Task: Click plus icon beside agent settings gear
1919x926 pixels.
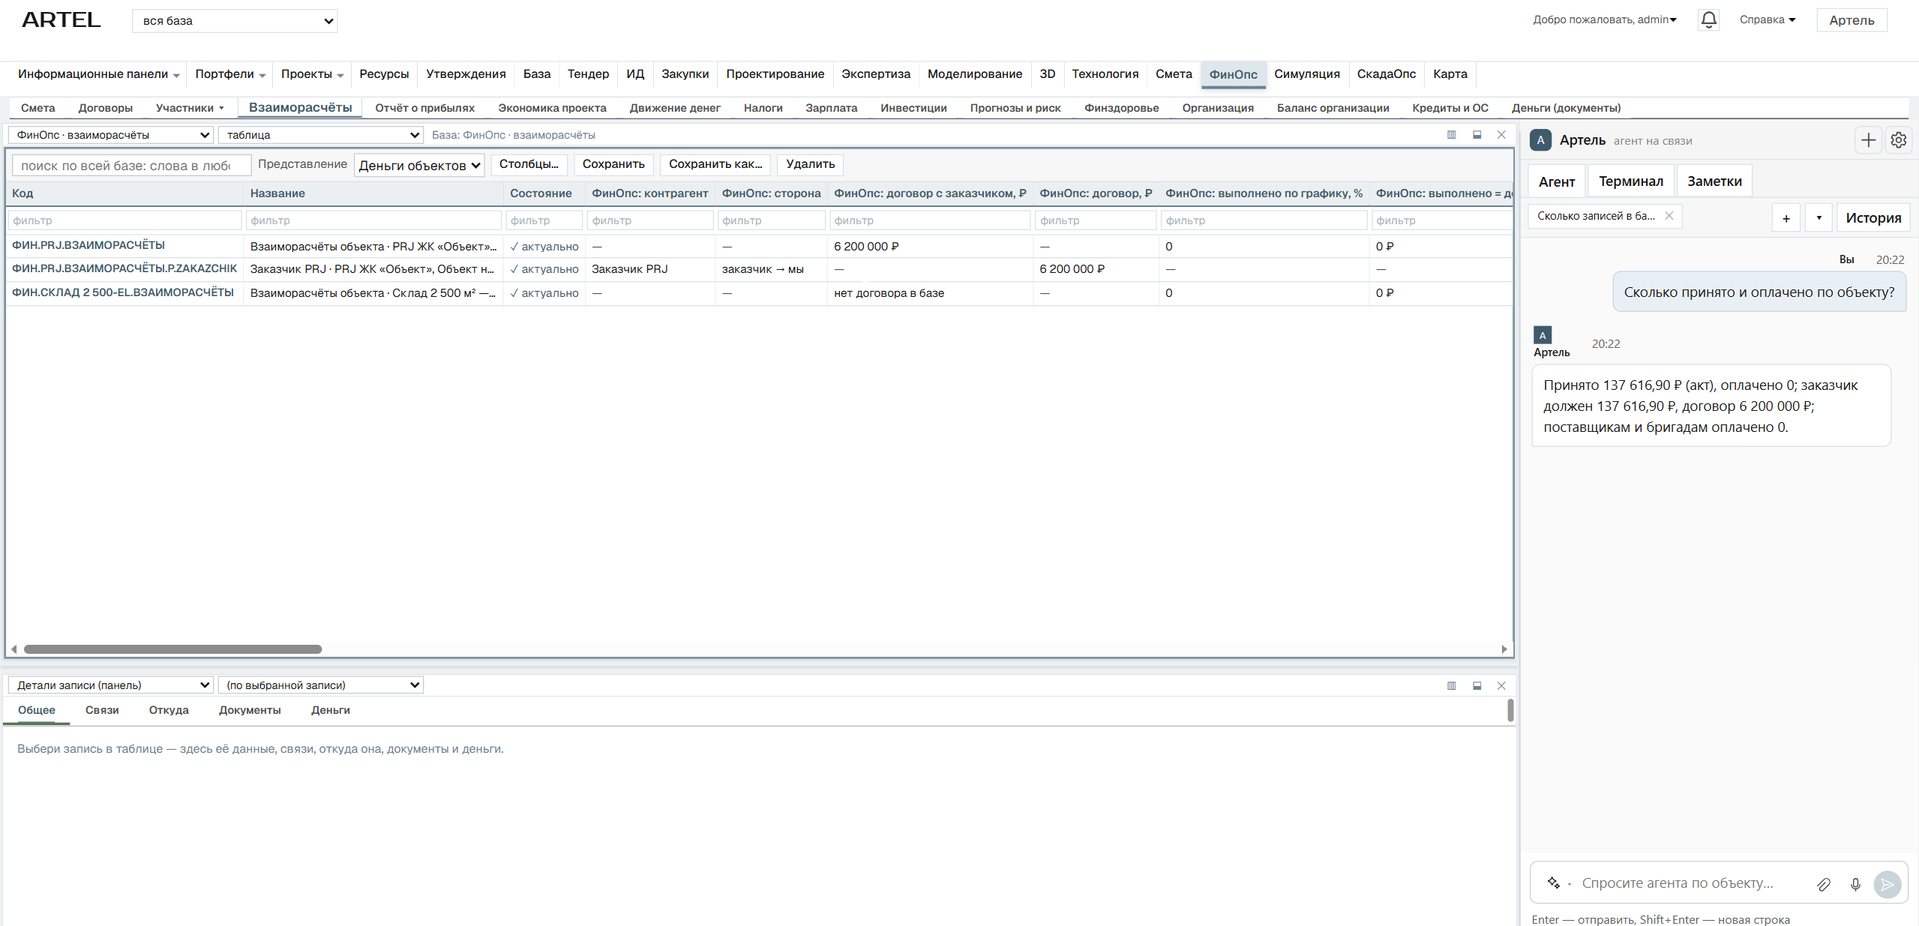Action: pyautogui.click(x=1868, y=140)
